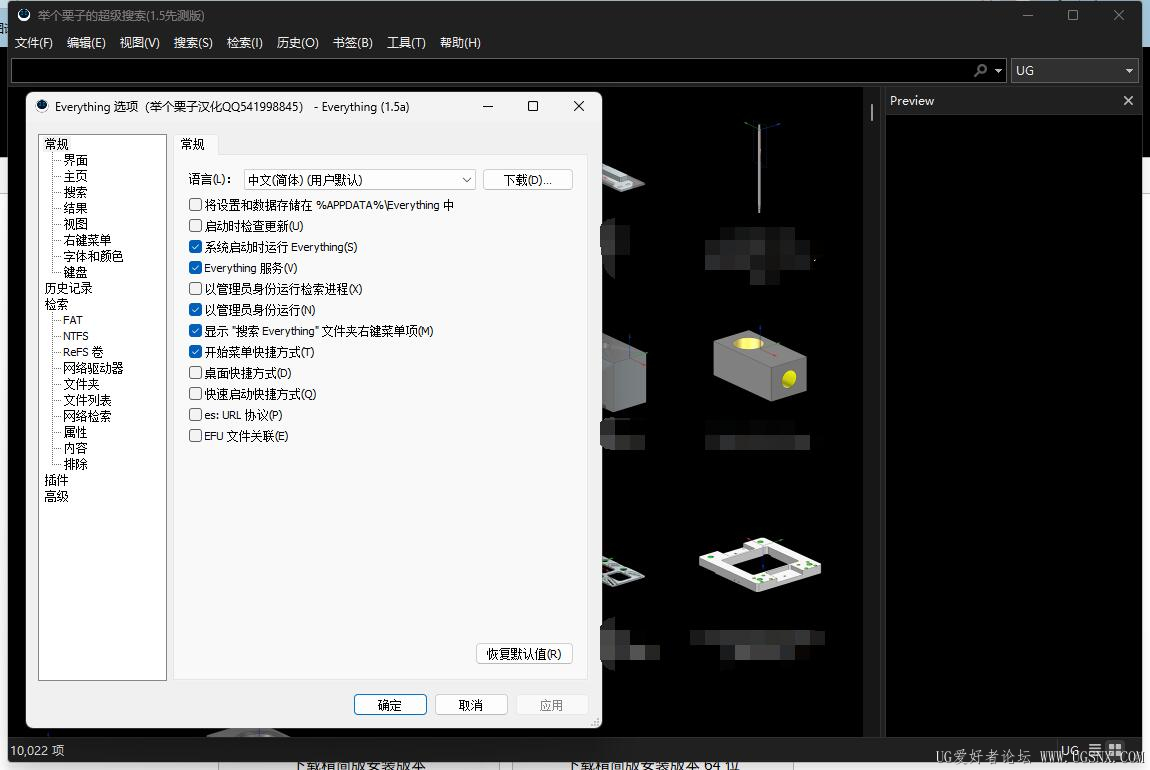Viewport: 1150px width, 770px height.
Task: Enable 桌面快捷方式 checkbox
Action: [195, 373]
